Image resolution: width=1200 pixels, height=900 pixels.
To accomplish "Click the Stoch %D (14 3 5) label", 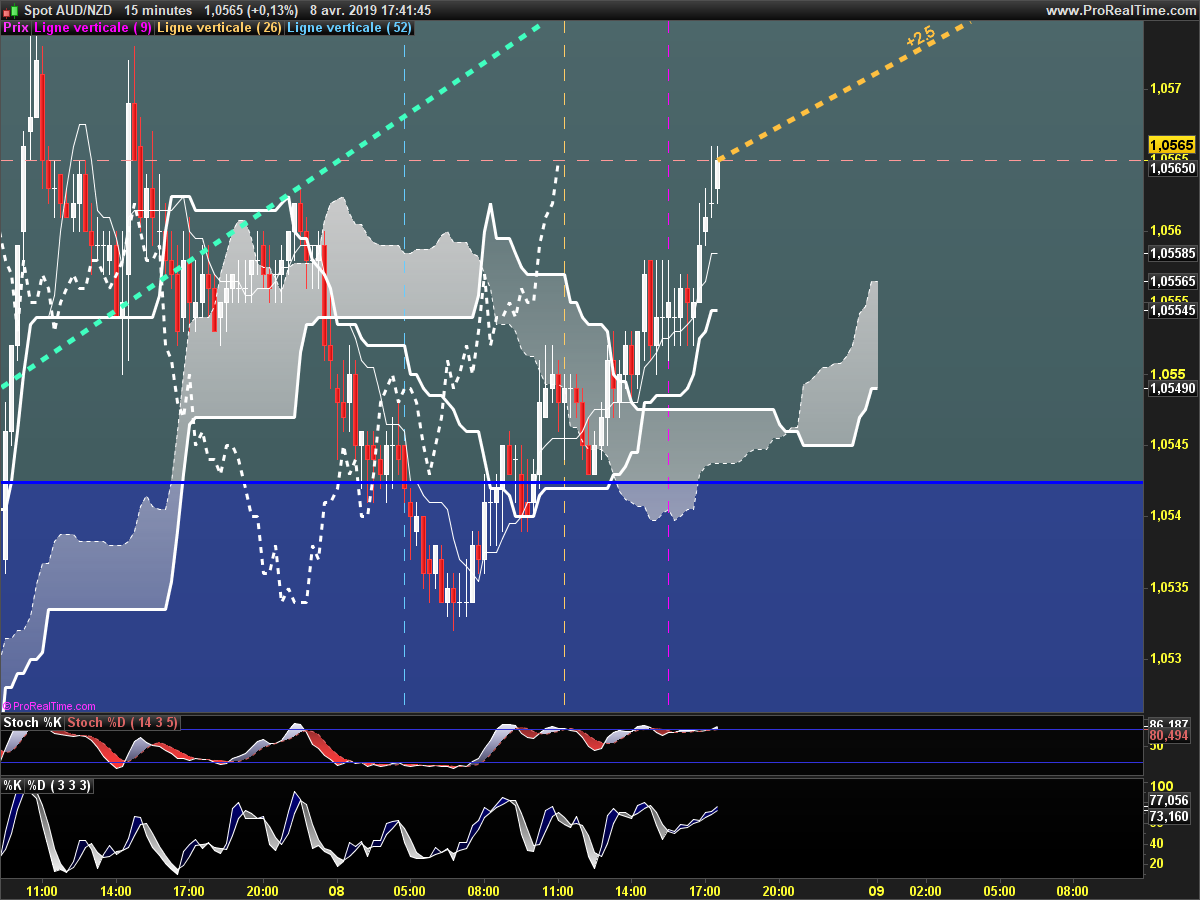I will (123, 722).
